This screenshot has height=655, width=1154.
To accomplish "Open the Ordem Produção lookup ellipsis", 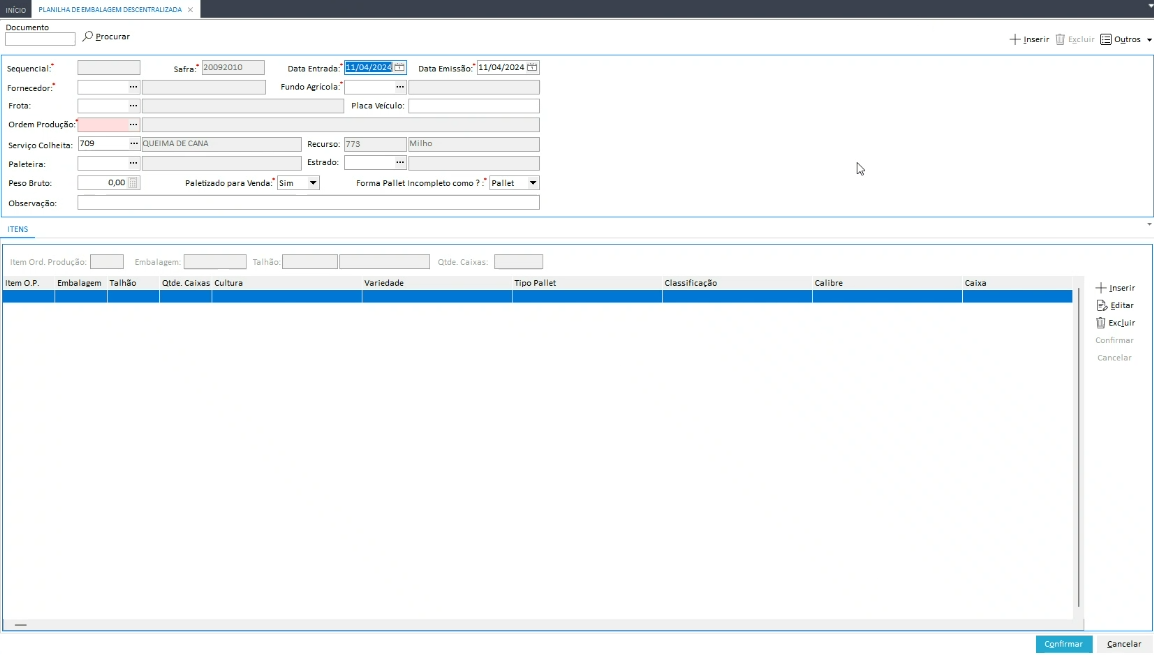I will (133, 124).
